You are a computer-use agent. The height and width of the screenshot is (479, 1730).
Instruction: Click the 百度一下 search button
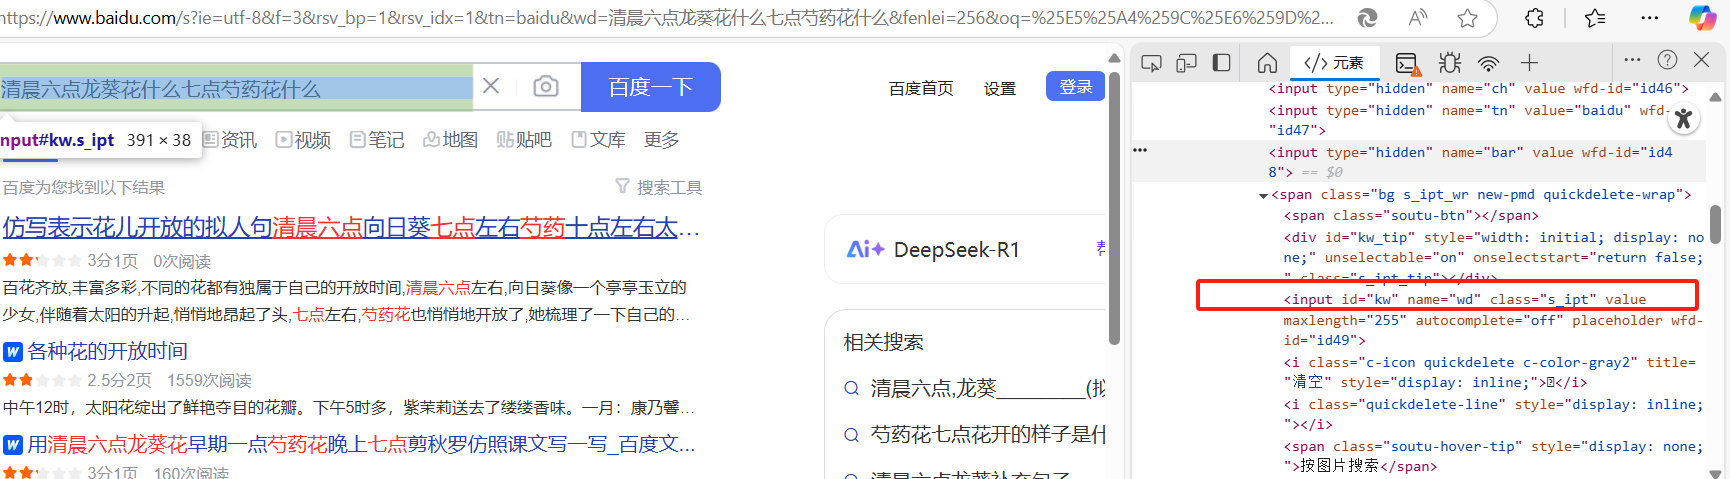pyautogui.click(x=651, y=87)
